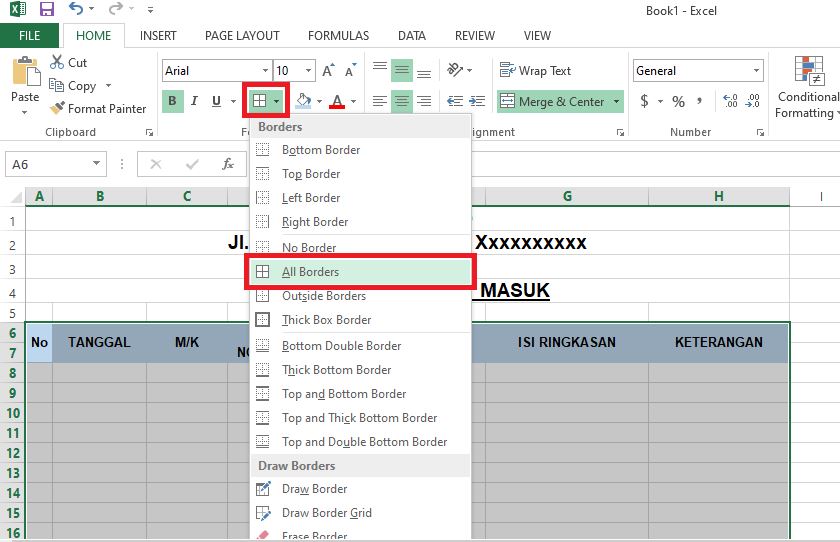
Task: Click the Paste clipboard icon
Action: coord(26,71)
